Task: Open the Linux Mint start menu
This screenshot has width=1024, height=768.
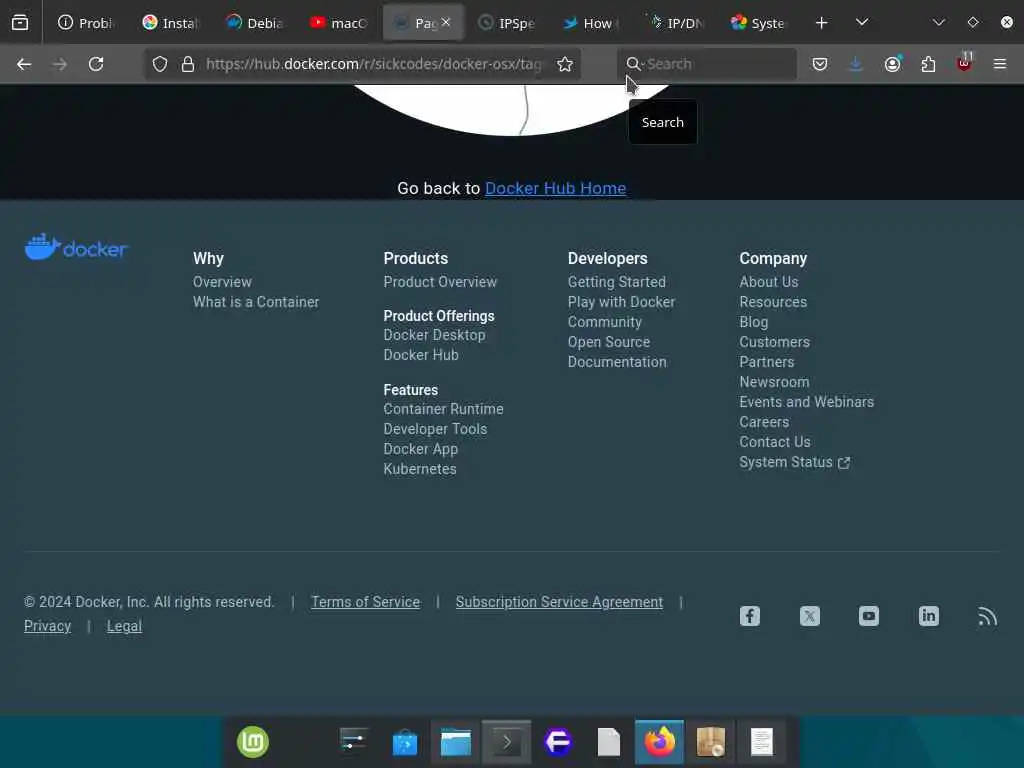Action: [253, 743]
